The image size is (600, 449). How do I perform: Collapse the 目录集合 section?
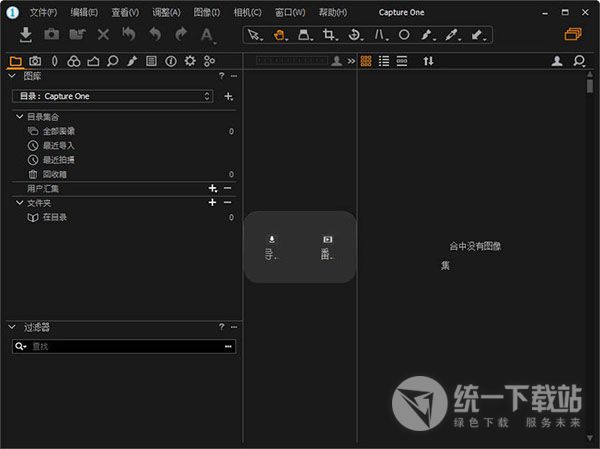[19, 117]
